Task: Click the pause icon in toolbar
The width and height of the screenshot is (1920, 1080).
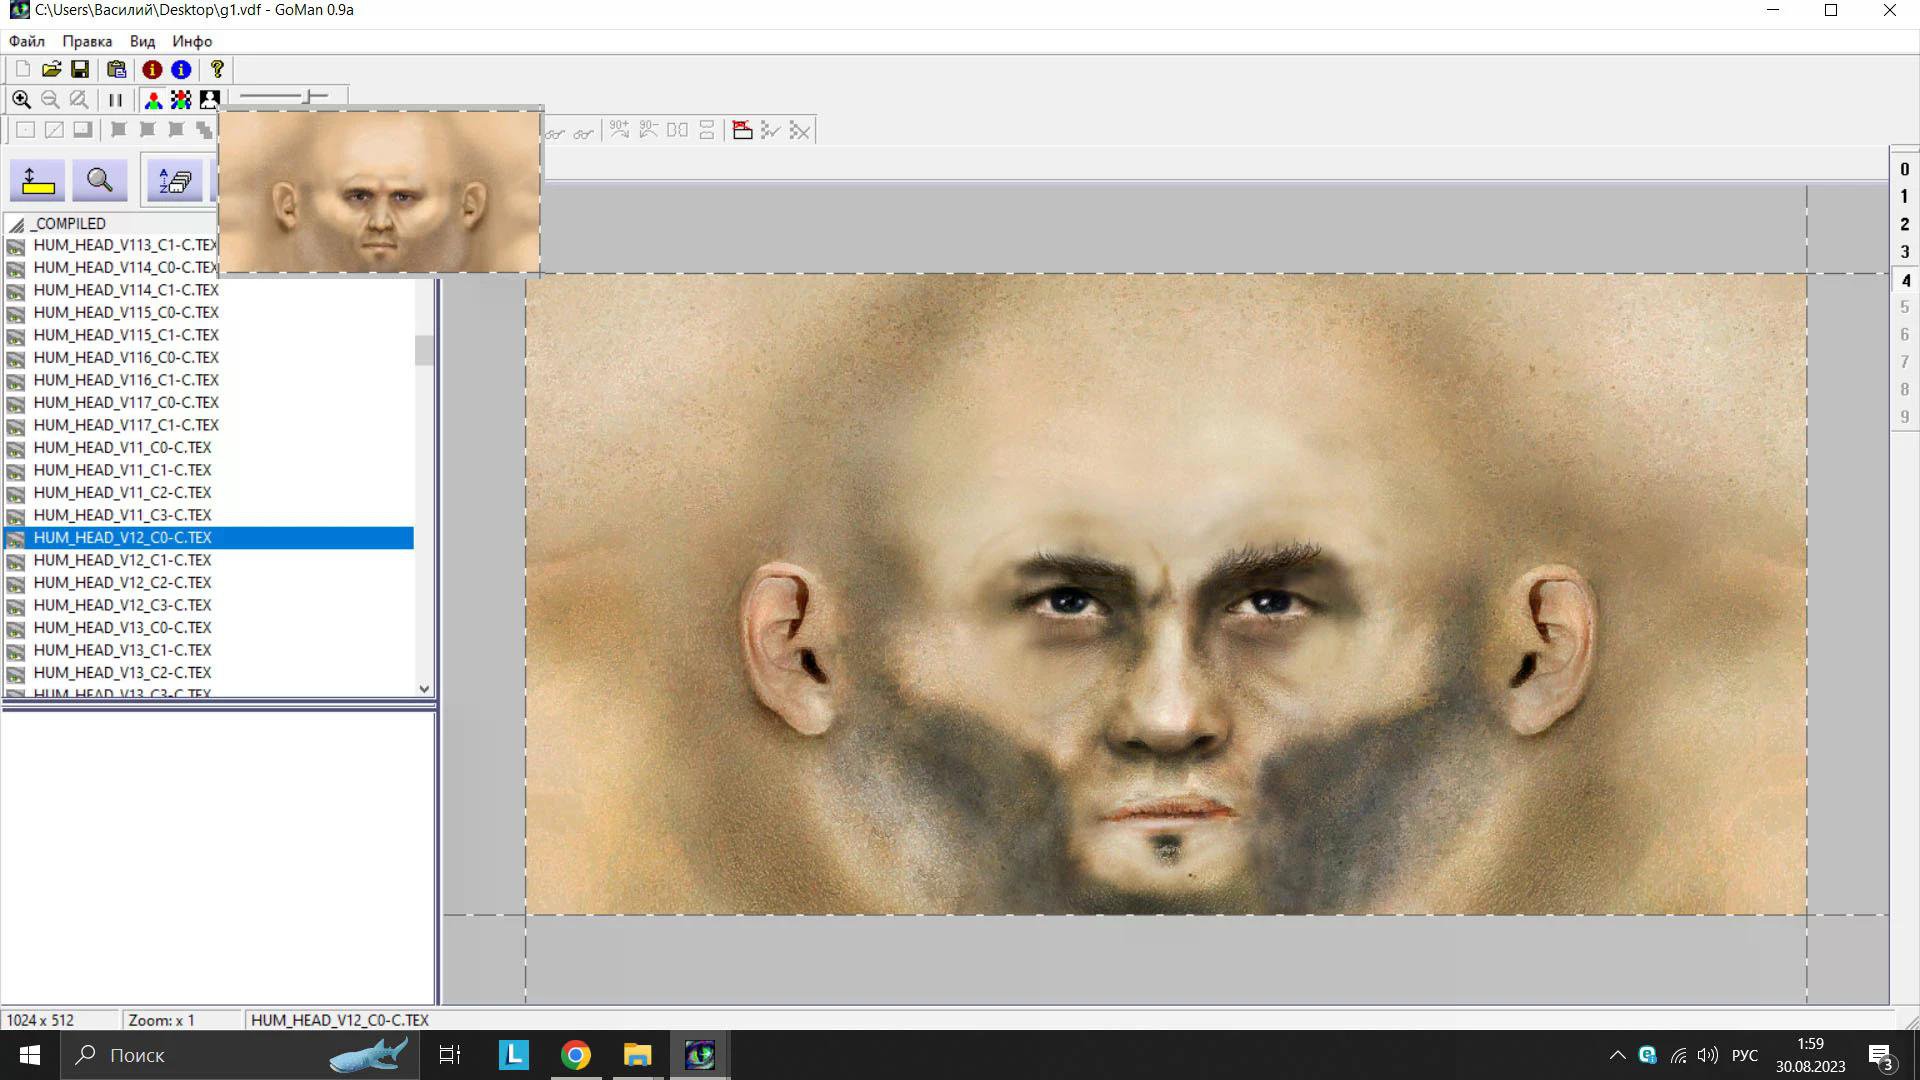Action: (x=115, y=100)
